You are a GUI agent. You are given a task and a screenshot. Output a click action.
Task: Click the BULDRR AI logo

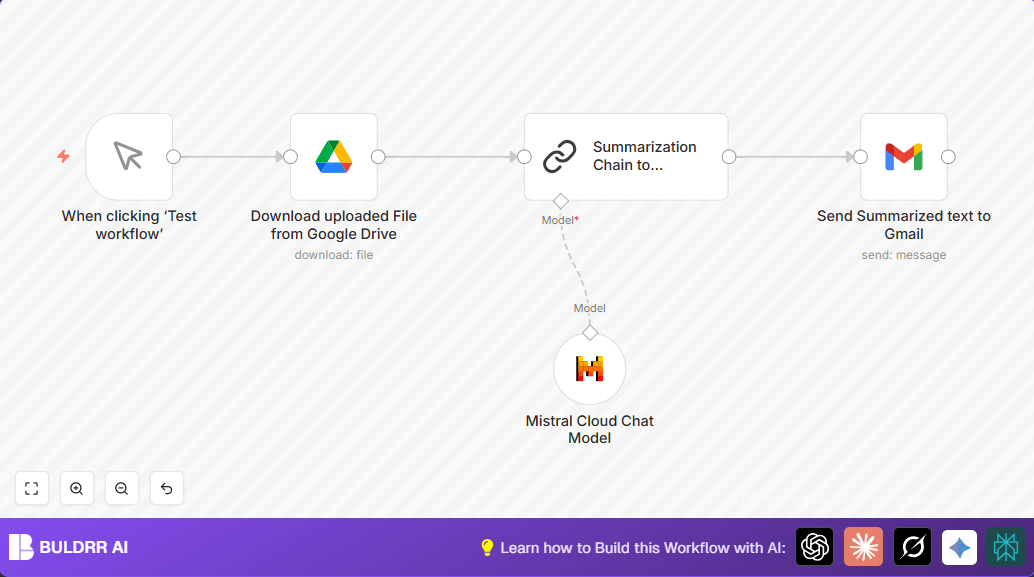pyautogui.click(x=69, y=547)
